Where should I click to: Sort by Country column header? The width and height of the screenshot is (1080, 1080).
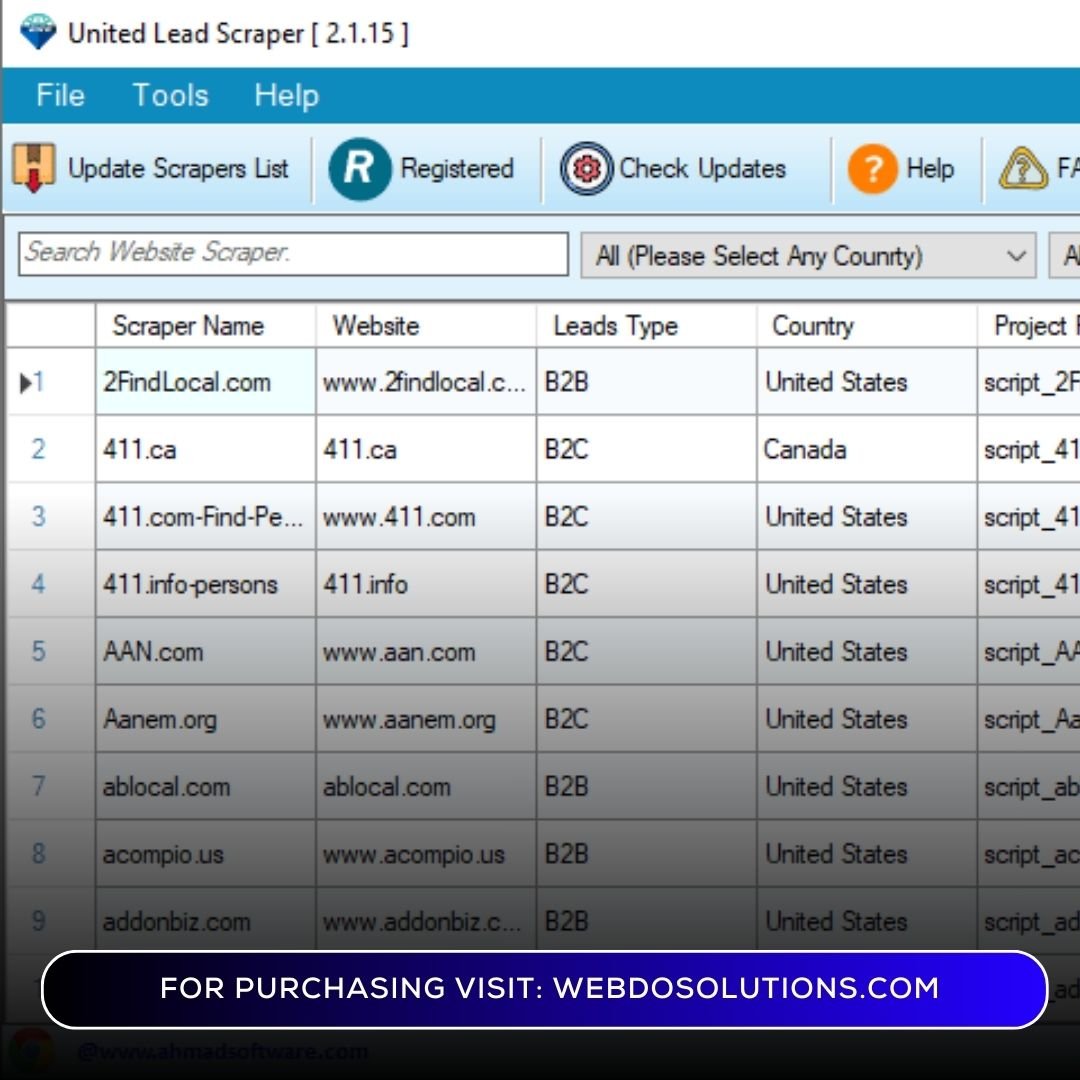coord(866,326)
